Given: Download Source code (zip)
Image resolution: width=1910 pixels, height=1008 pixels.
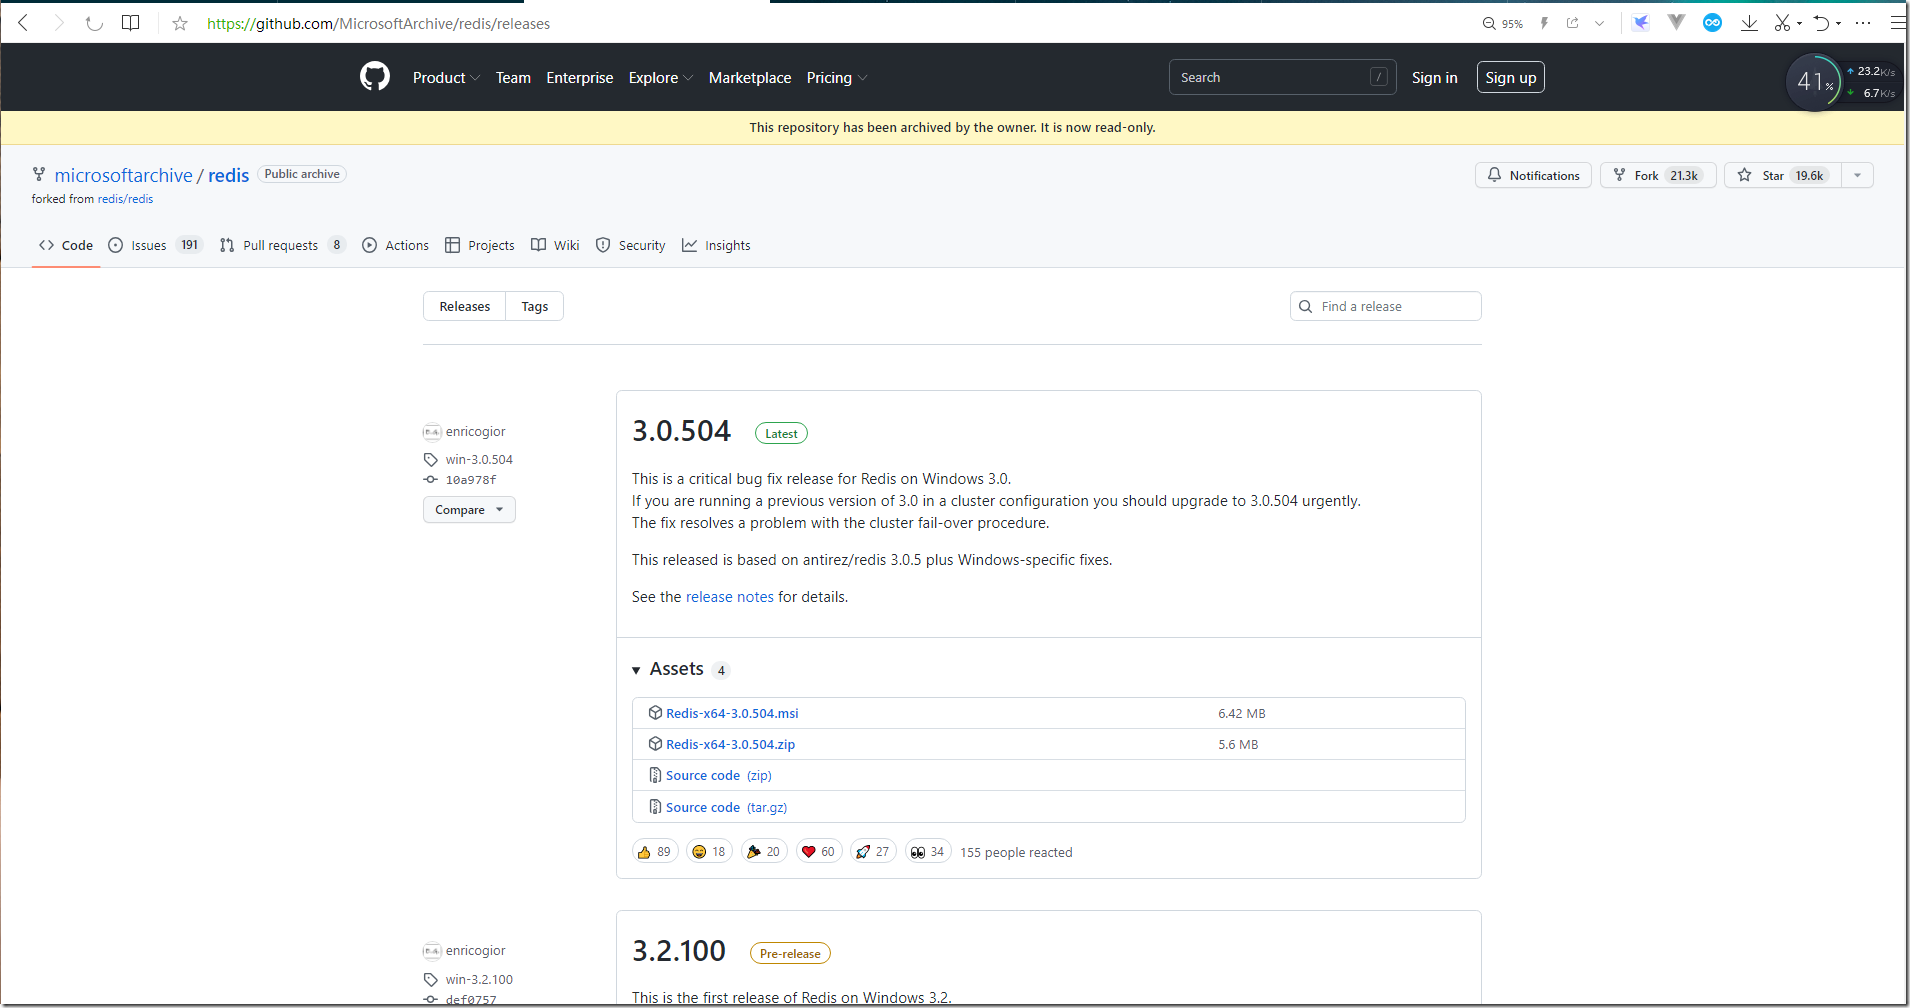Looking at the screenshot, I should click(x=718, y=775).
